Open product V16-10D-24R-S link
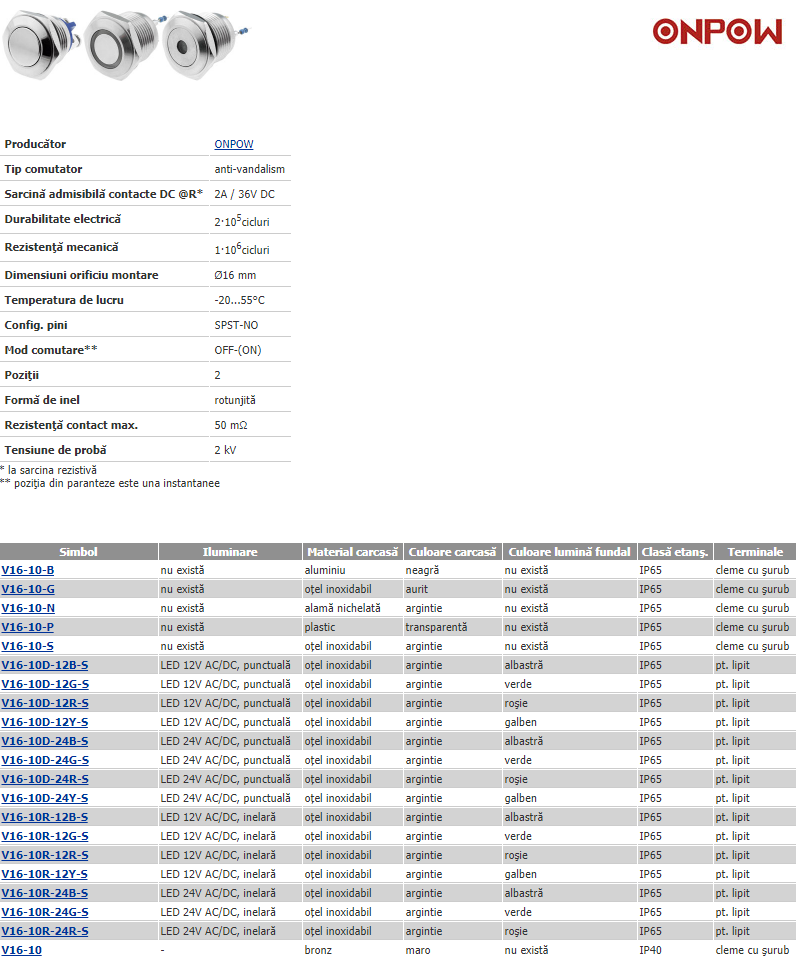The image size is (796, 957). [45, 779]
